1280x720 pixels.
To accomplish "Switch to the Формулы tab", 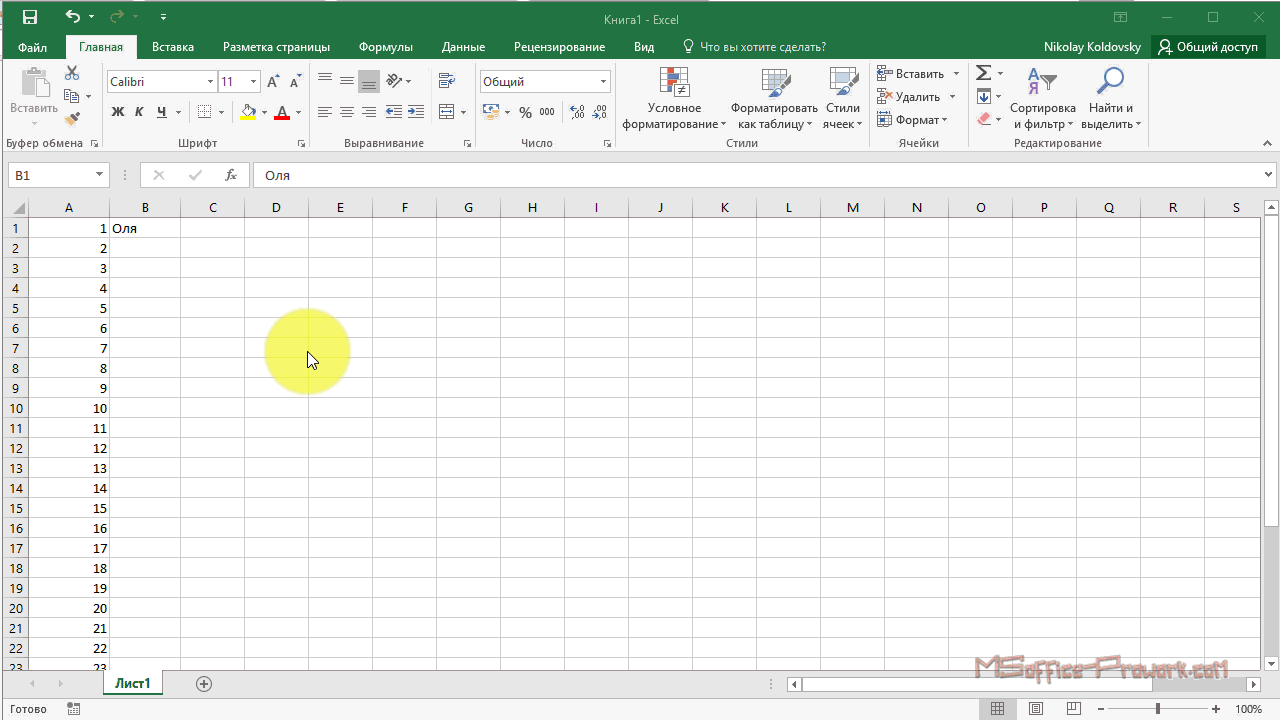I will point(386,47).
